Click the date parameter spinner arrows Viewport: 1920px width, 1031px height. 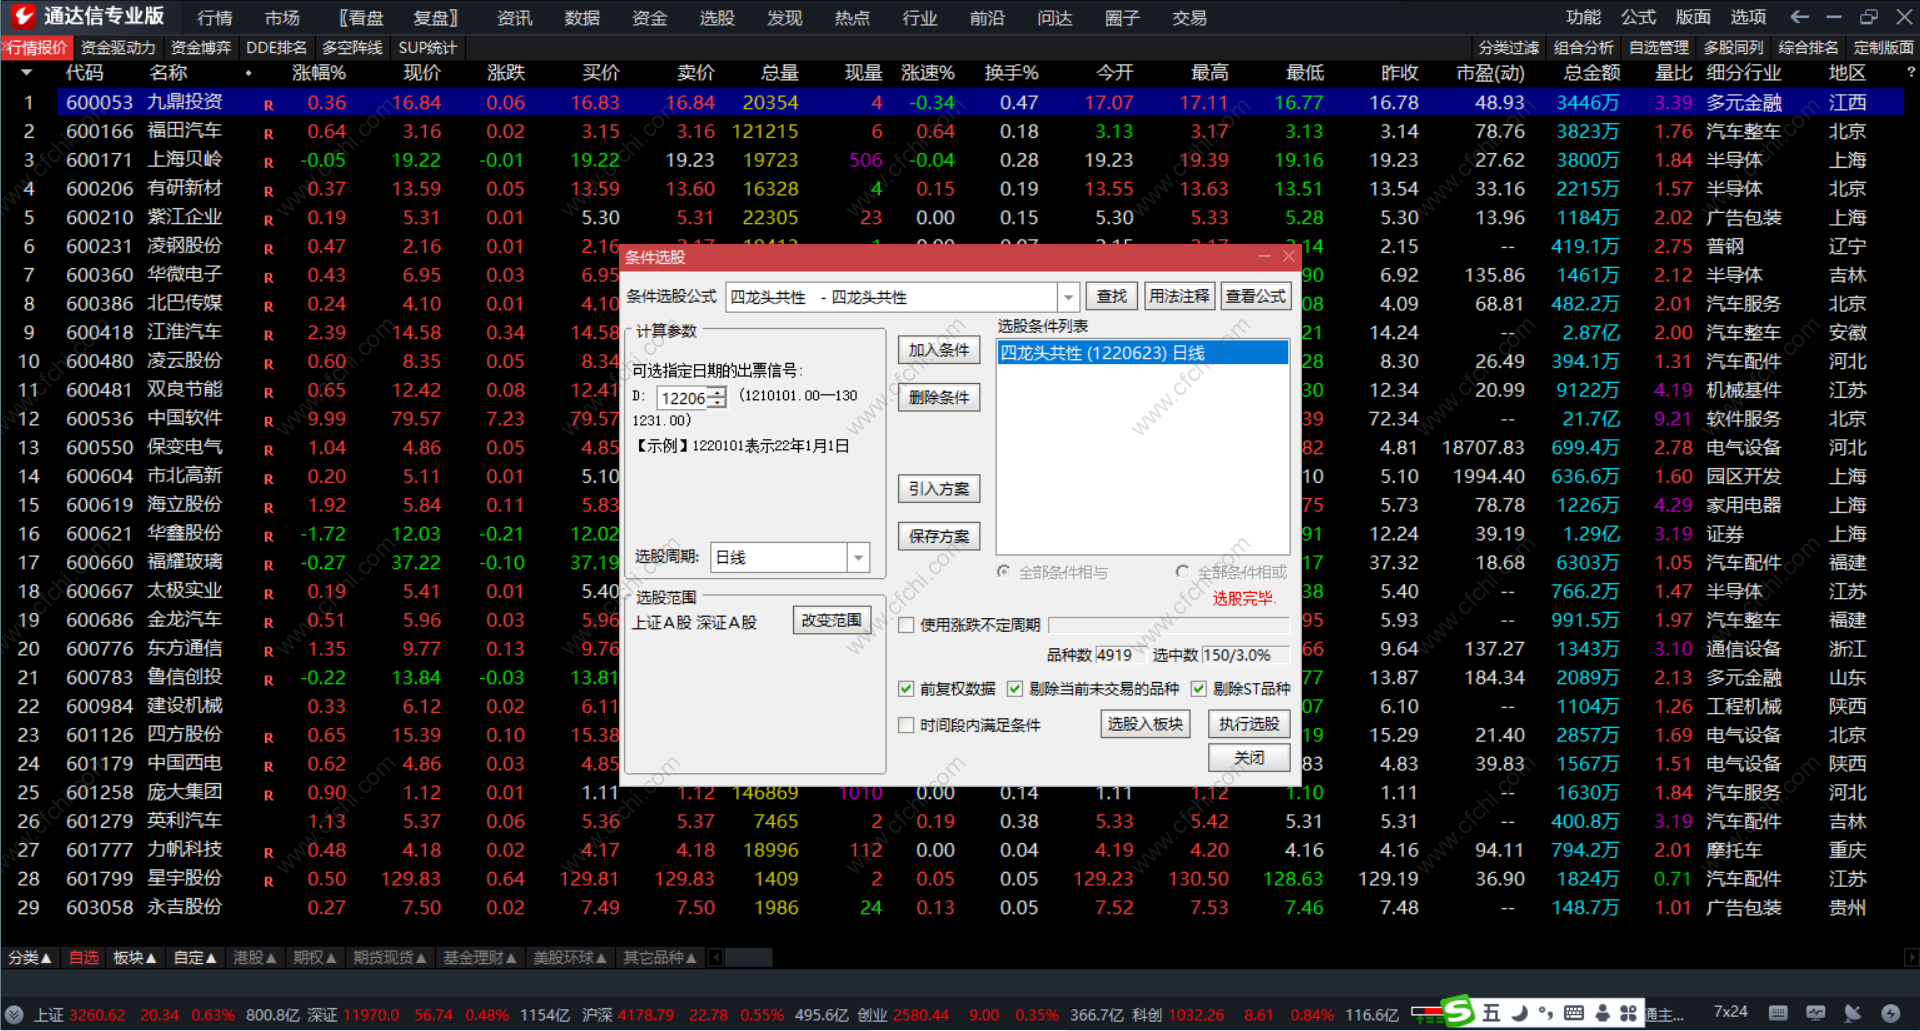(x=717, y=398)
